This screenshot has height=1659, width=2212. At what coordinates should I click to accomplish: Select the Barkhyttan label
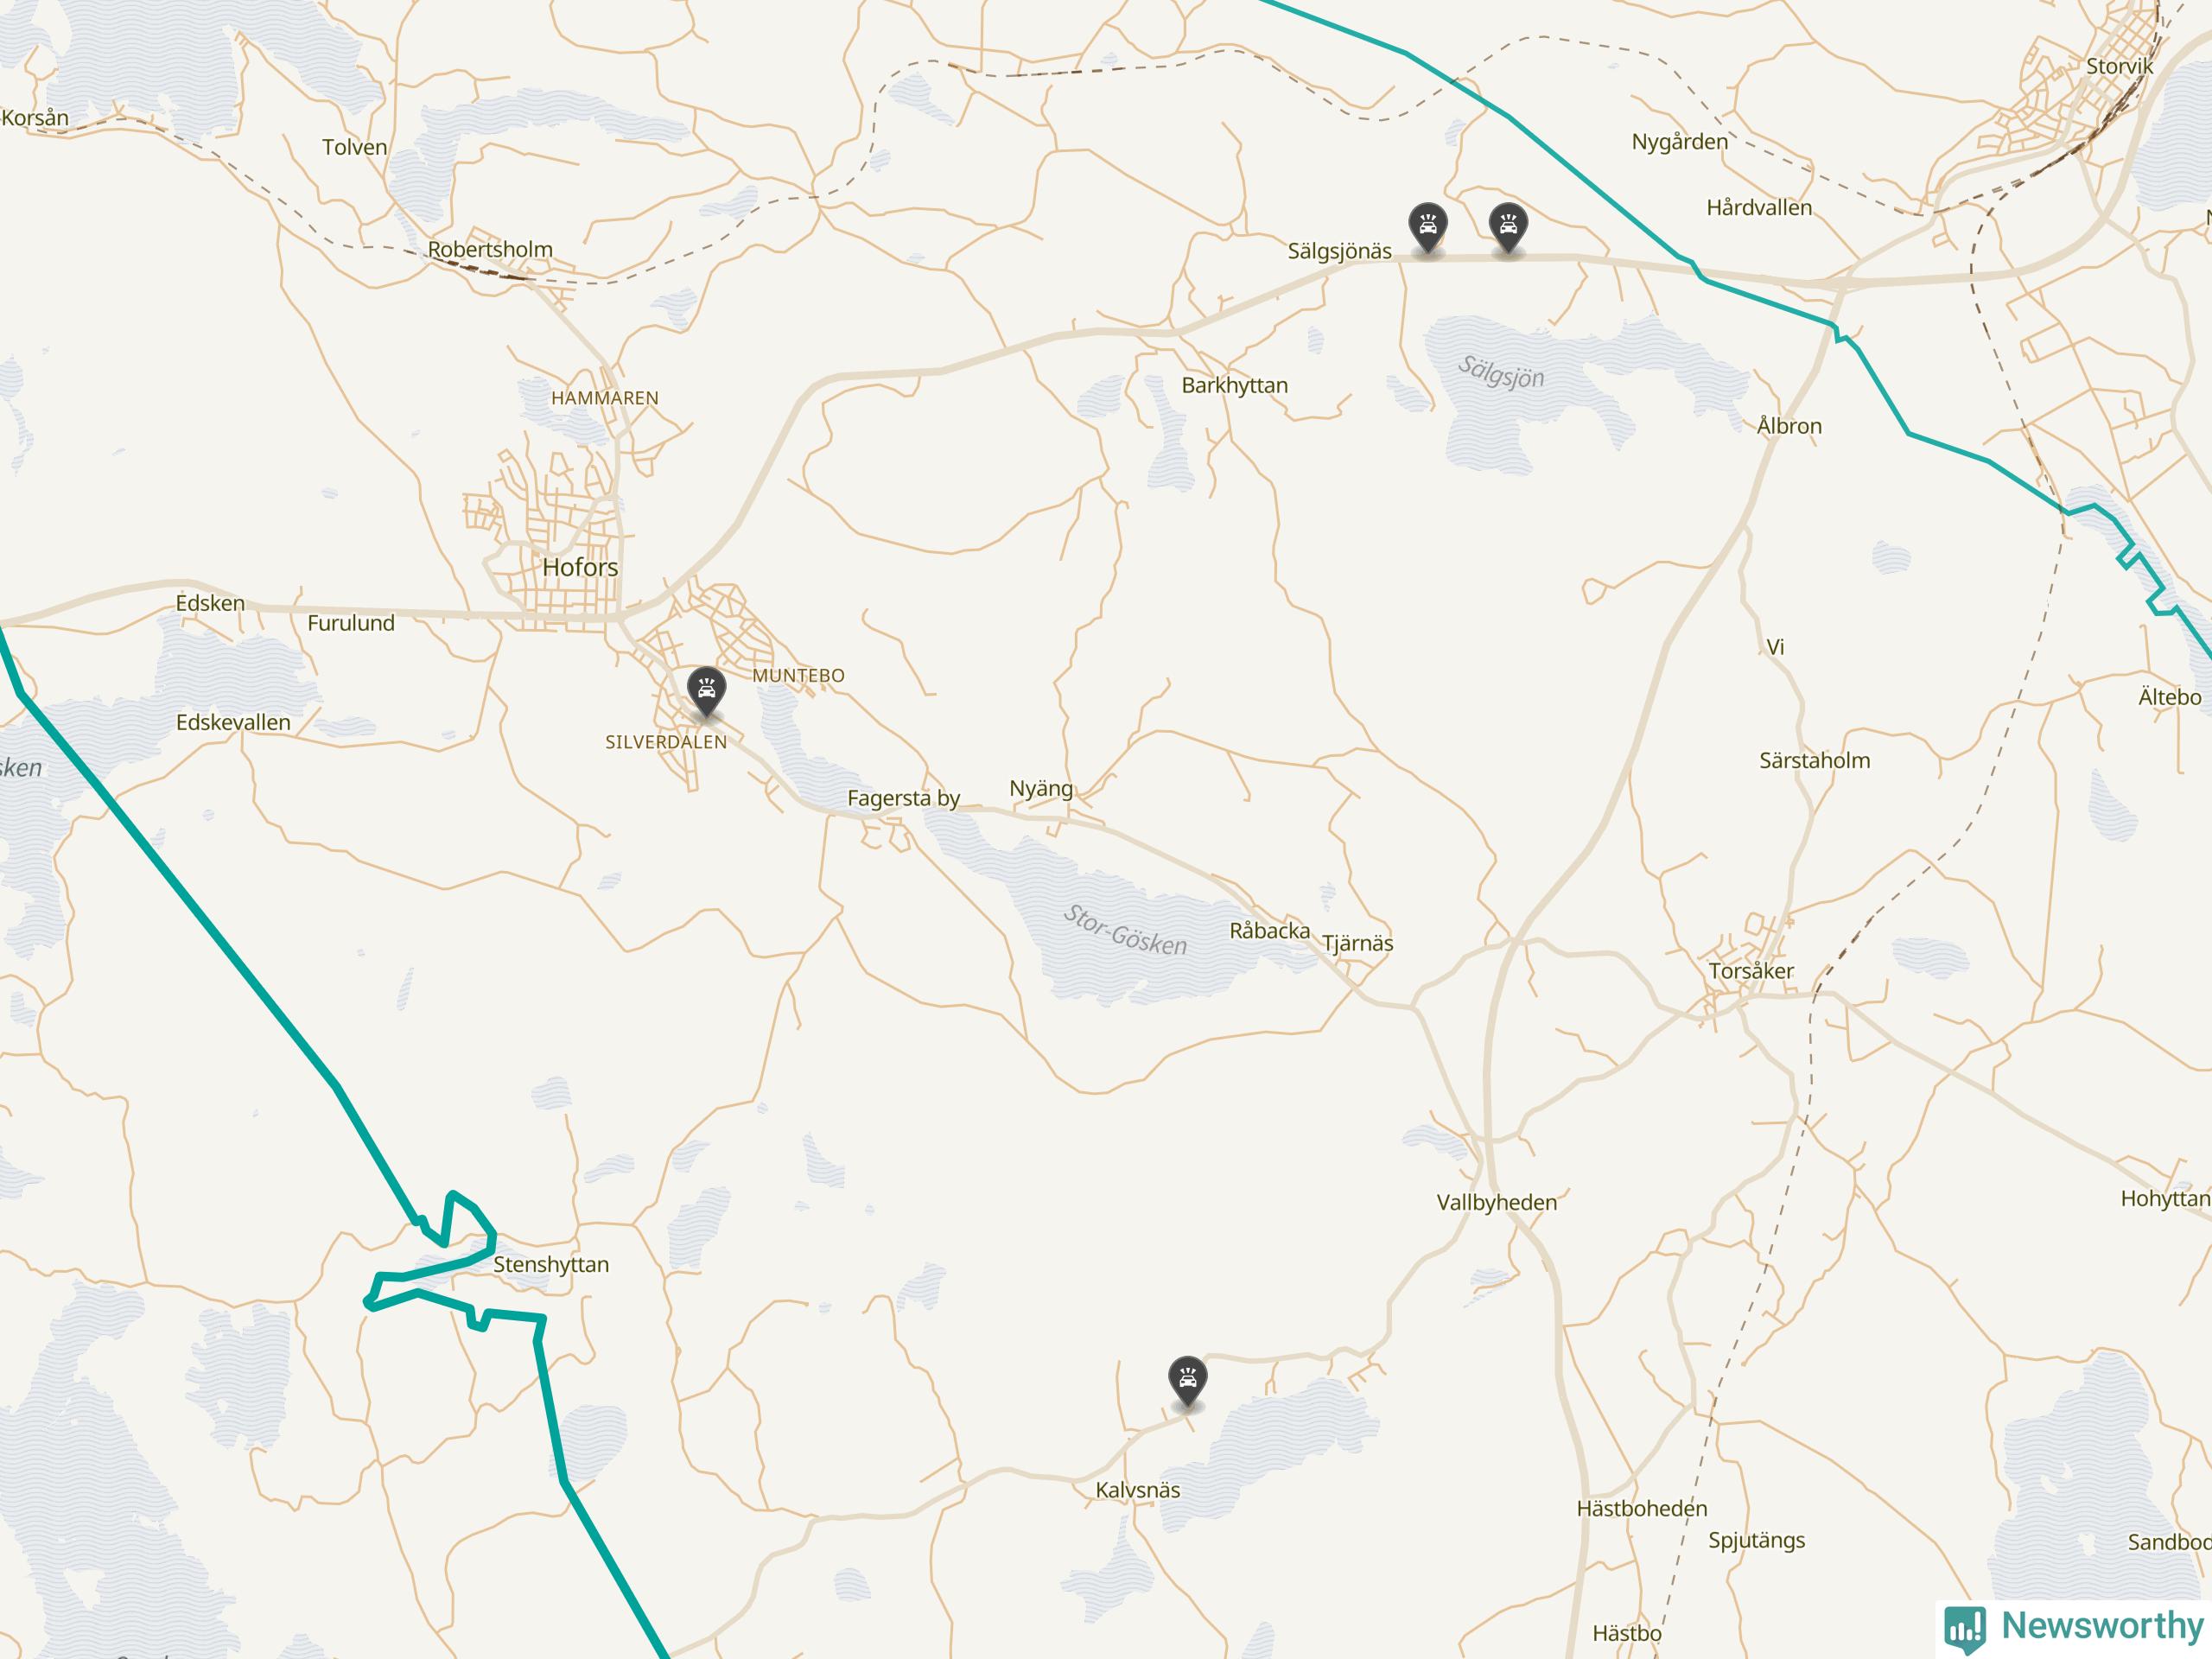tap(1234, 385)
